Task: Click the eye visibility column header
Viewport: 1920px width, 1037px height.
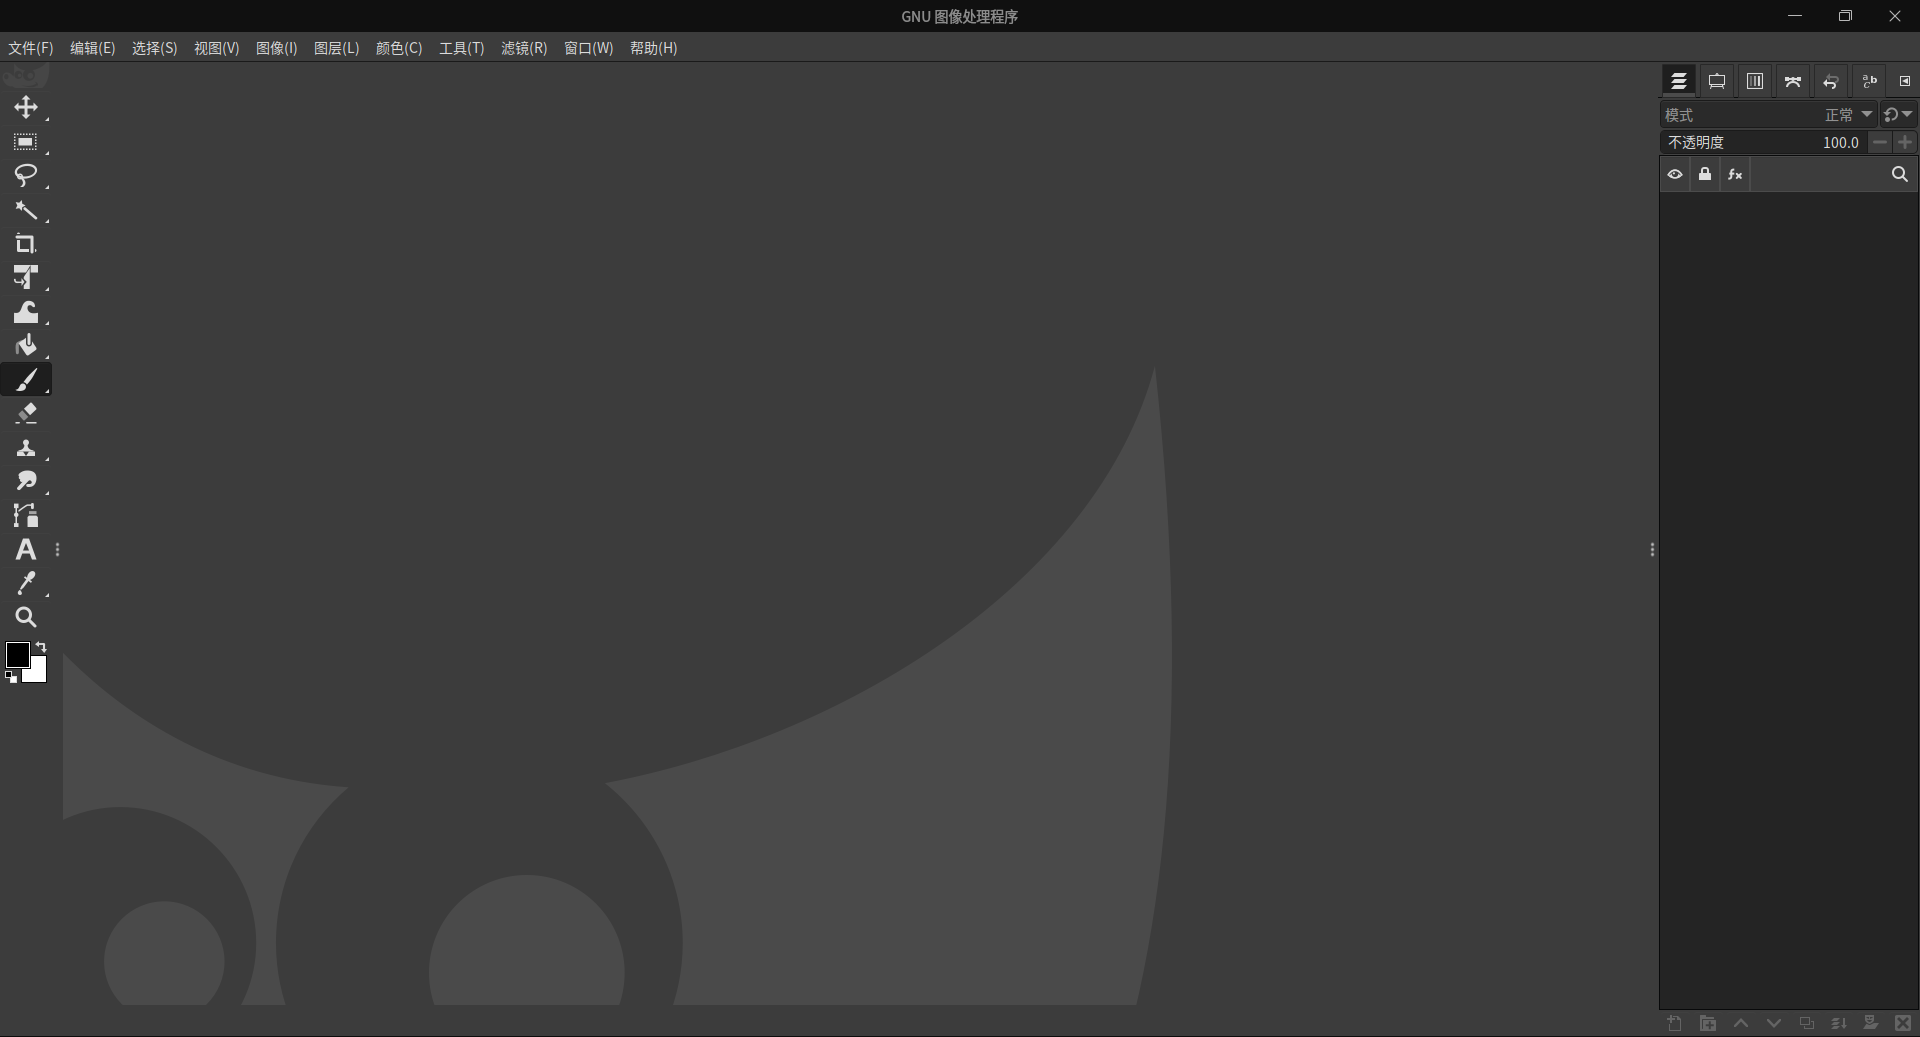Action: point(1675,174)
